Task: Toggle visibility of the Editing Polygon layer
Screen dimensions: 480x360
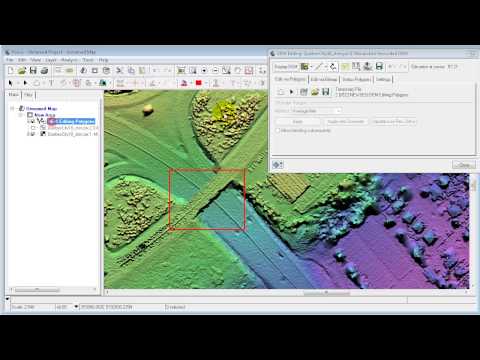Action: coord(33,121)
